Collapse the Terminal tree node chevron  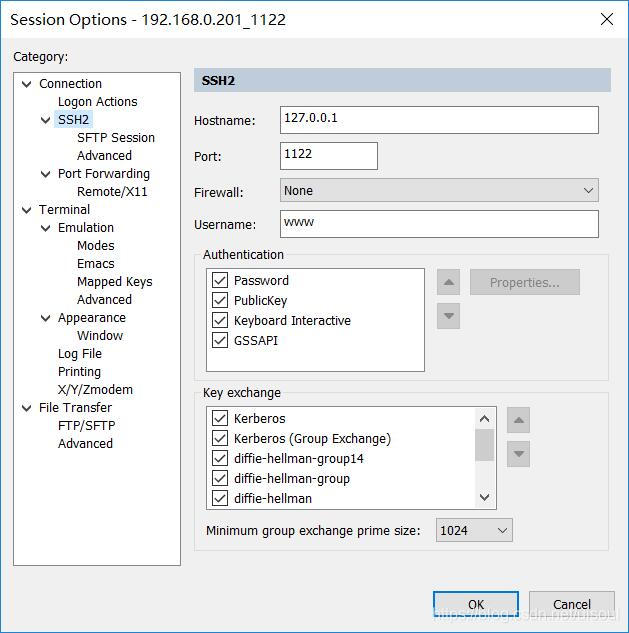(27, 210)
